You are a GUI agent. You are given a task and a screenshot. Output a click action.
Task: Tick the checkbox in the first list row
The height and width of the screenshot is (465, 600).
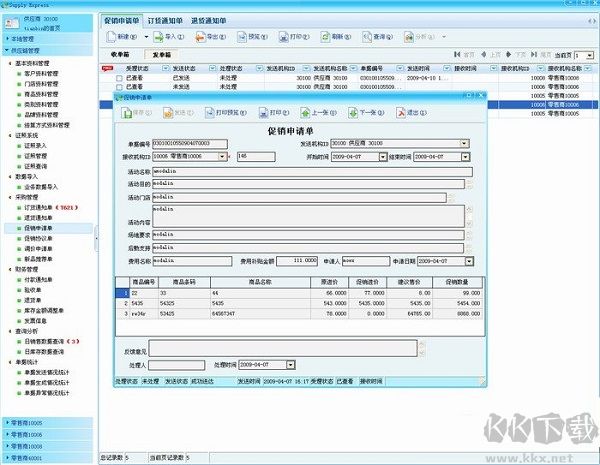pos(119,77)
